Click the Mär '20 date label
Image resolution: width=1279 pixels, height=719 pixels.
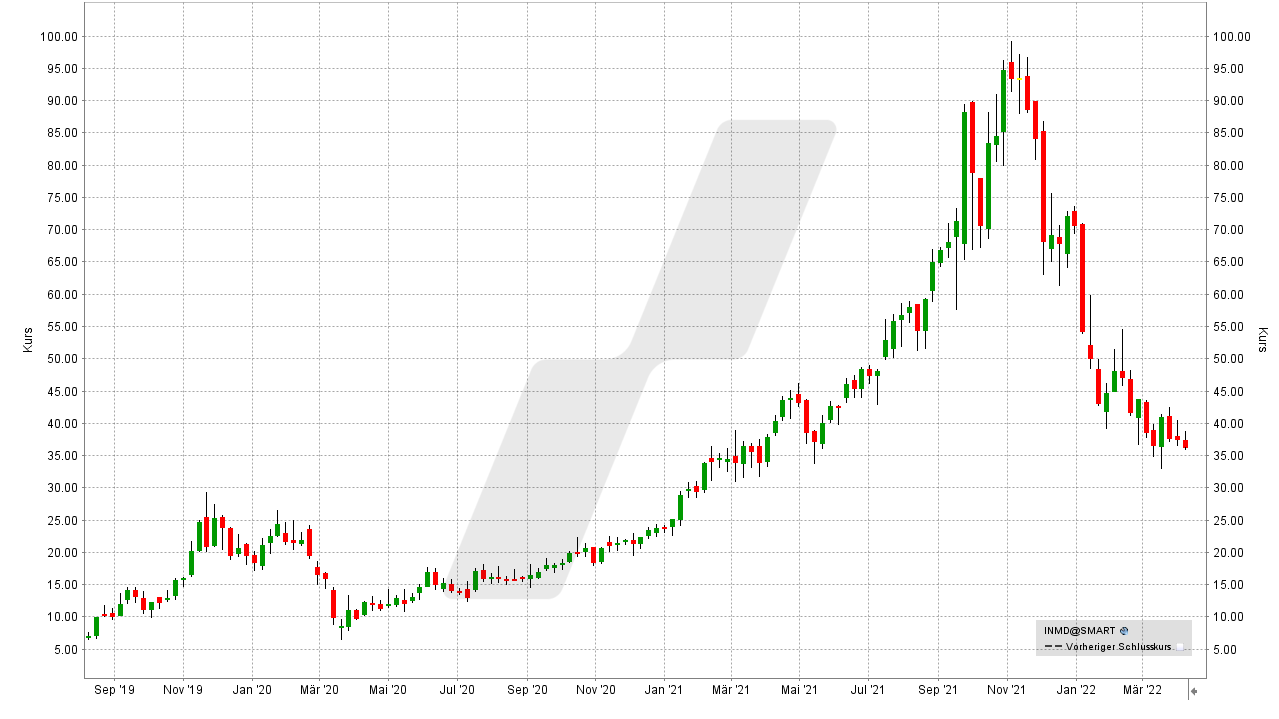coord(319,690)
